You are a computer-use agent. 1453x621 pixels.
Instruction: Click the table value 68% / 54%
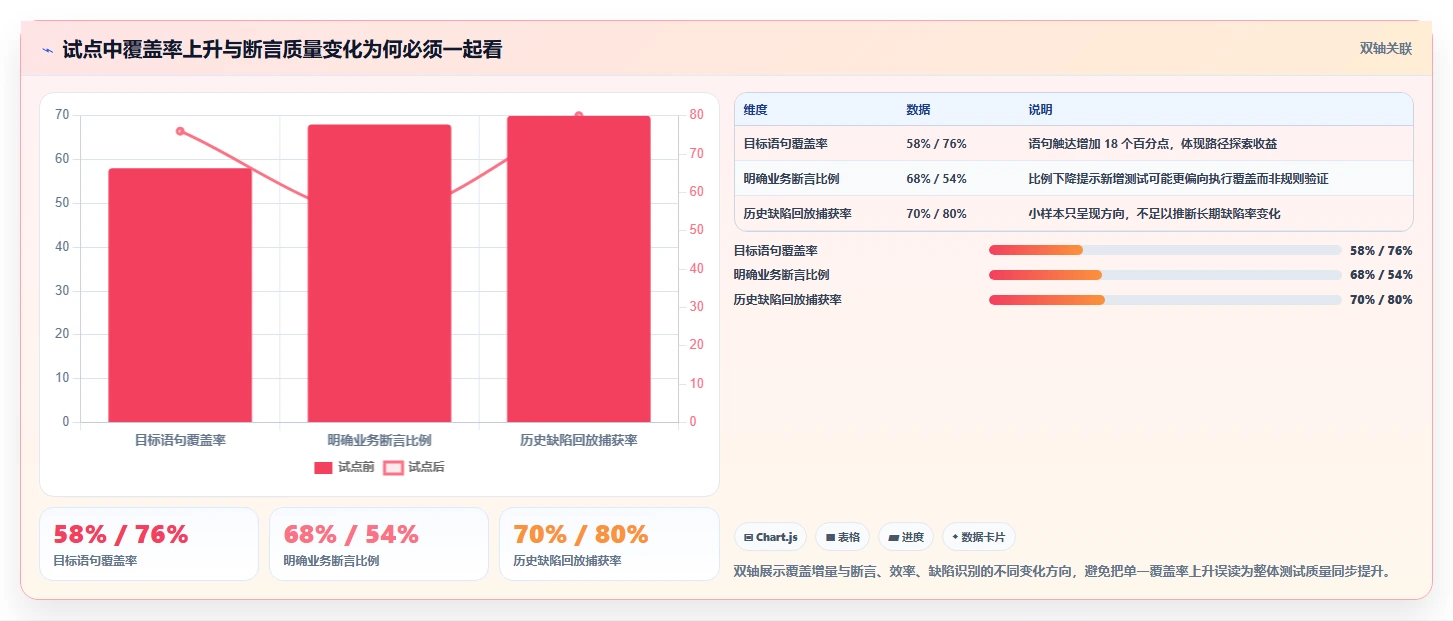pos(936,179)
